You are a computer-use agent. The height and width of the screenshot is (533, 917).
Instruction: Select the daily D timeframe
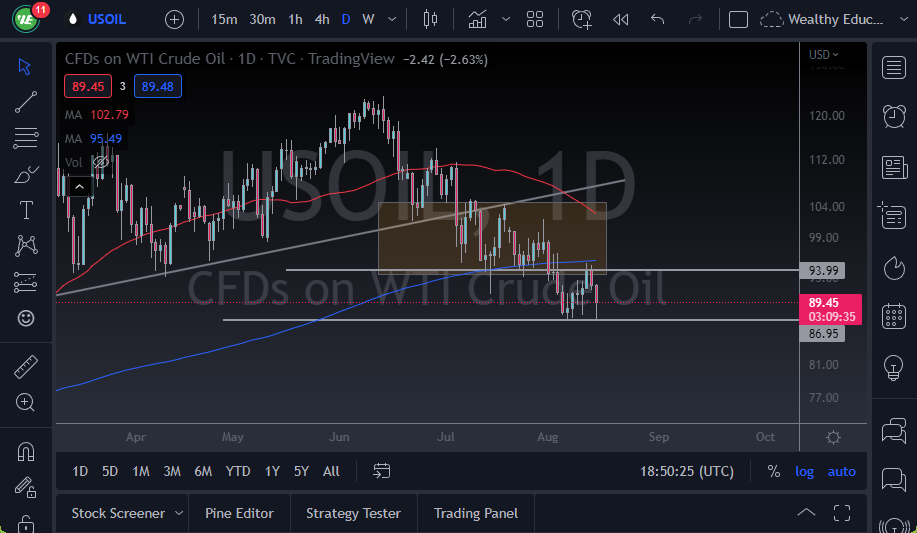coord(346,19)
